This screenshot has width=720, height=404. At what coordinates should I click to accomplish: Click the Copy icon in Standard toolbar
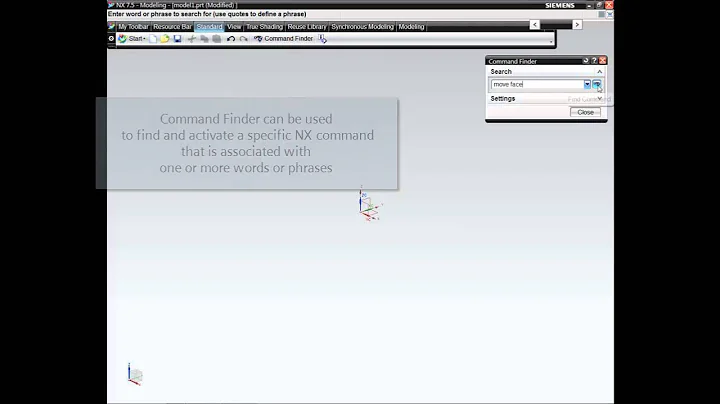pyautogui.click(x=204, y=39)
